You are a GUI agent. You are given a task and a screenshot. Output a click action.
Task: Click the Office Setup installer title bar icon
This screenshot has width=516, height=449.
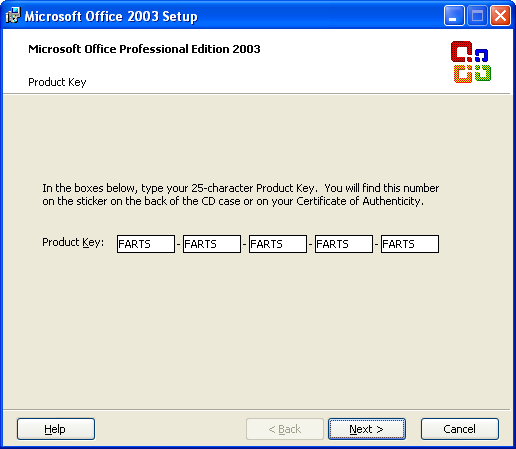pyautogui.click(x=13, y=15)
